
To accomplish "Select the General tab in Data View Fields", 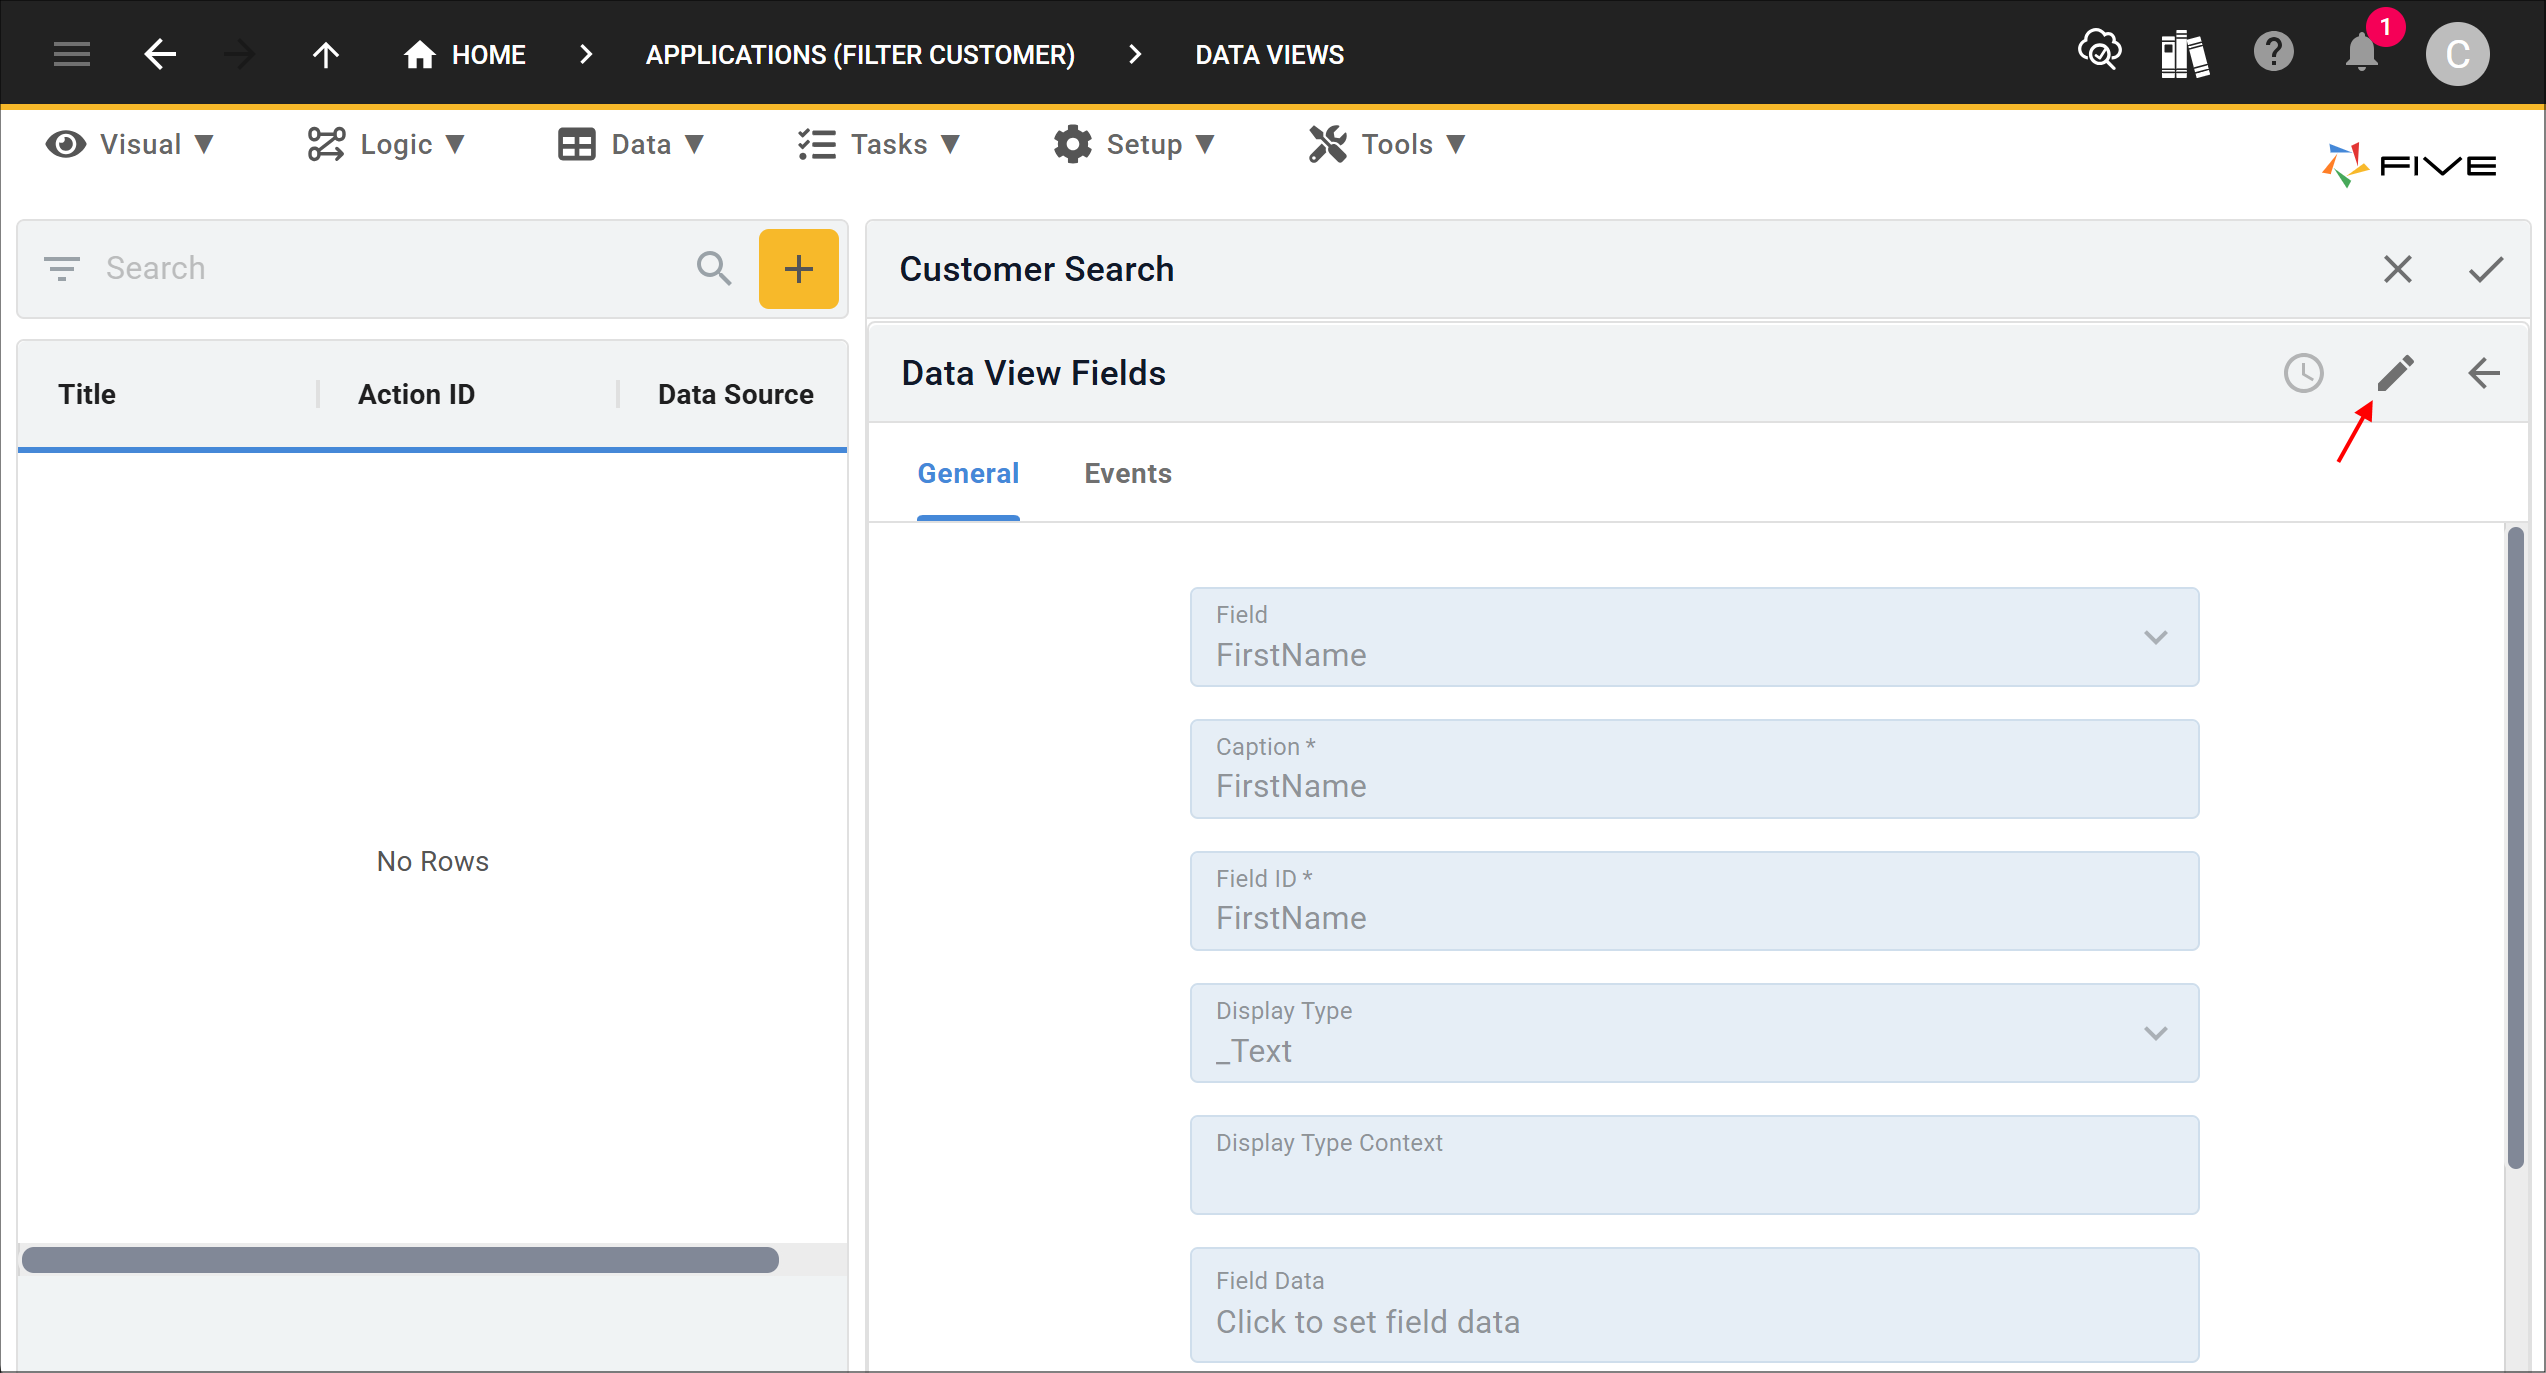I will [x=969, y=473].
